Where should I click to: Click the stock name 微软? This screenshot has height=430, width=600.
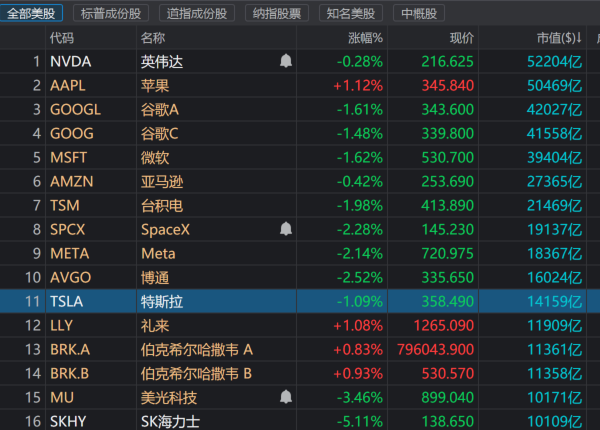(x=155, y=158)
